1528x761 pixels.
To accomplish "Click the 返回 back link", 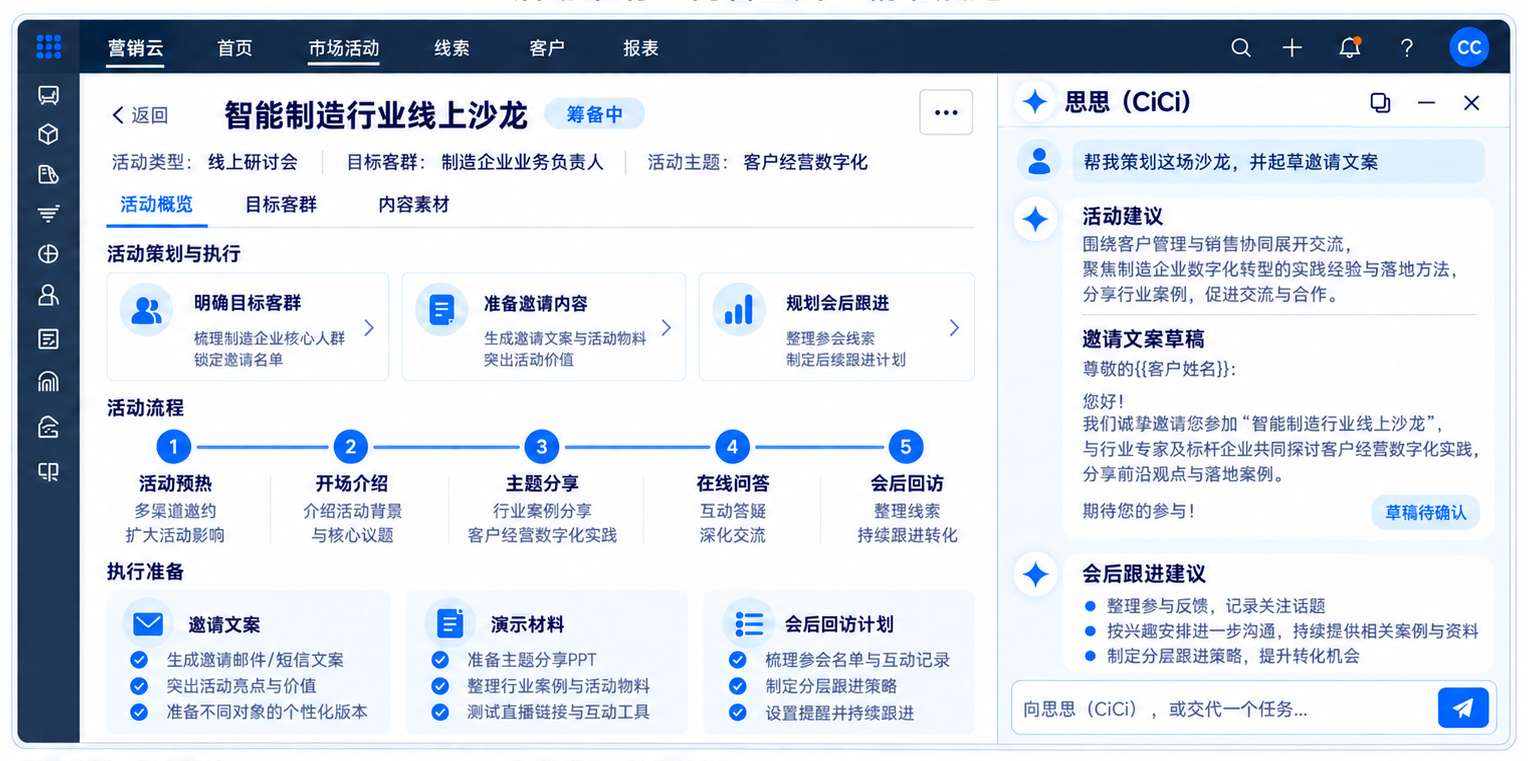I will click(140, 115).
